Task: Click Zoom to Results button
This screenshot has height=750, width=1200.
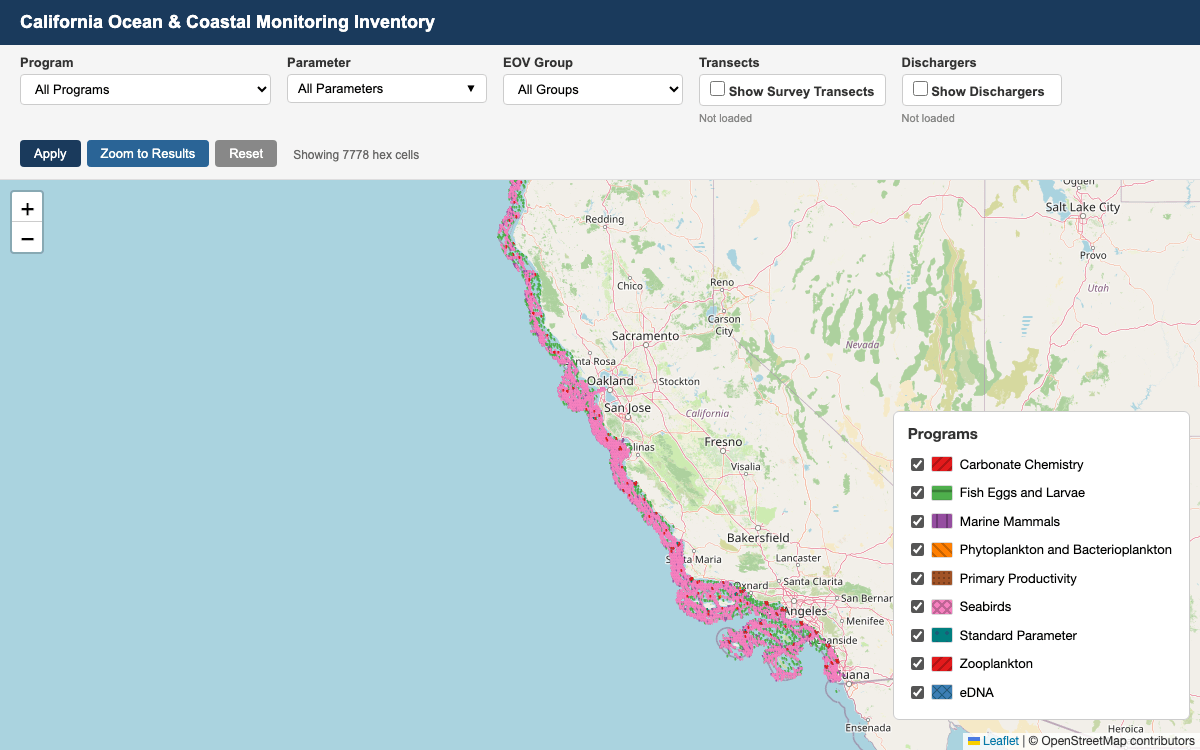Action: click(148, 153)
